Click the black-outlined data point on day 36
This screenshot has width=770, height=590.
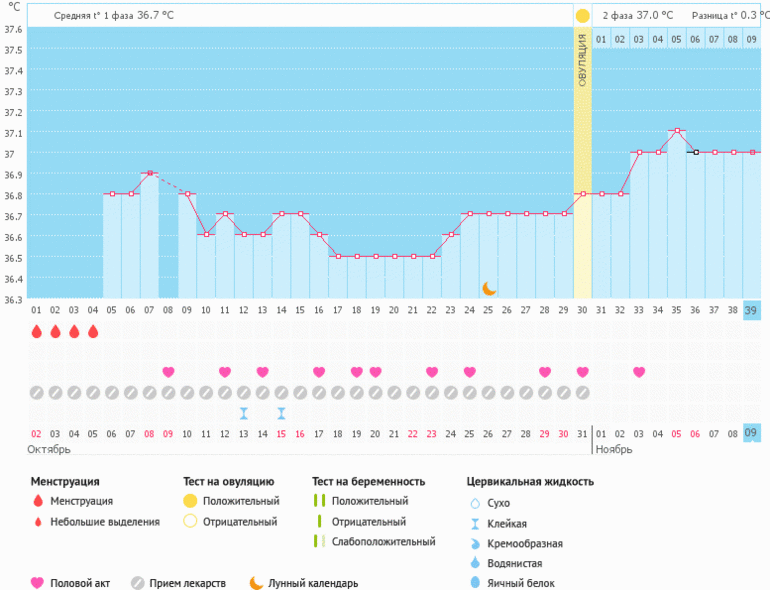696,152
